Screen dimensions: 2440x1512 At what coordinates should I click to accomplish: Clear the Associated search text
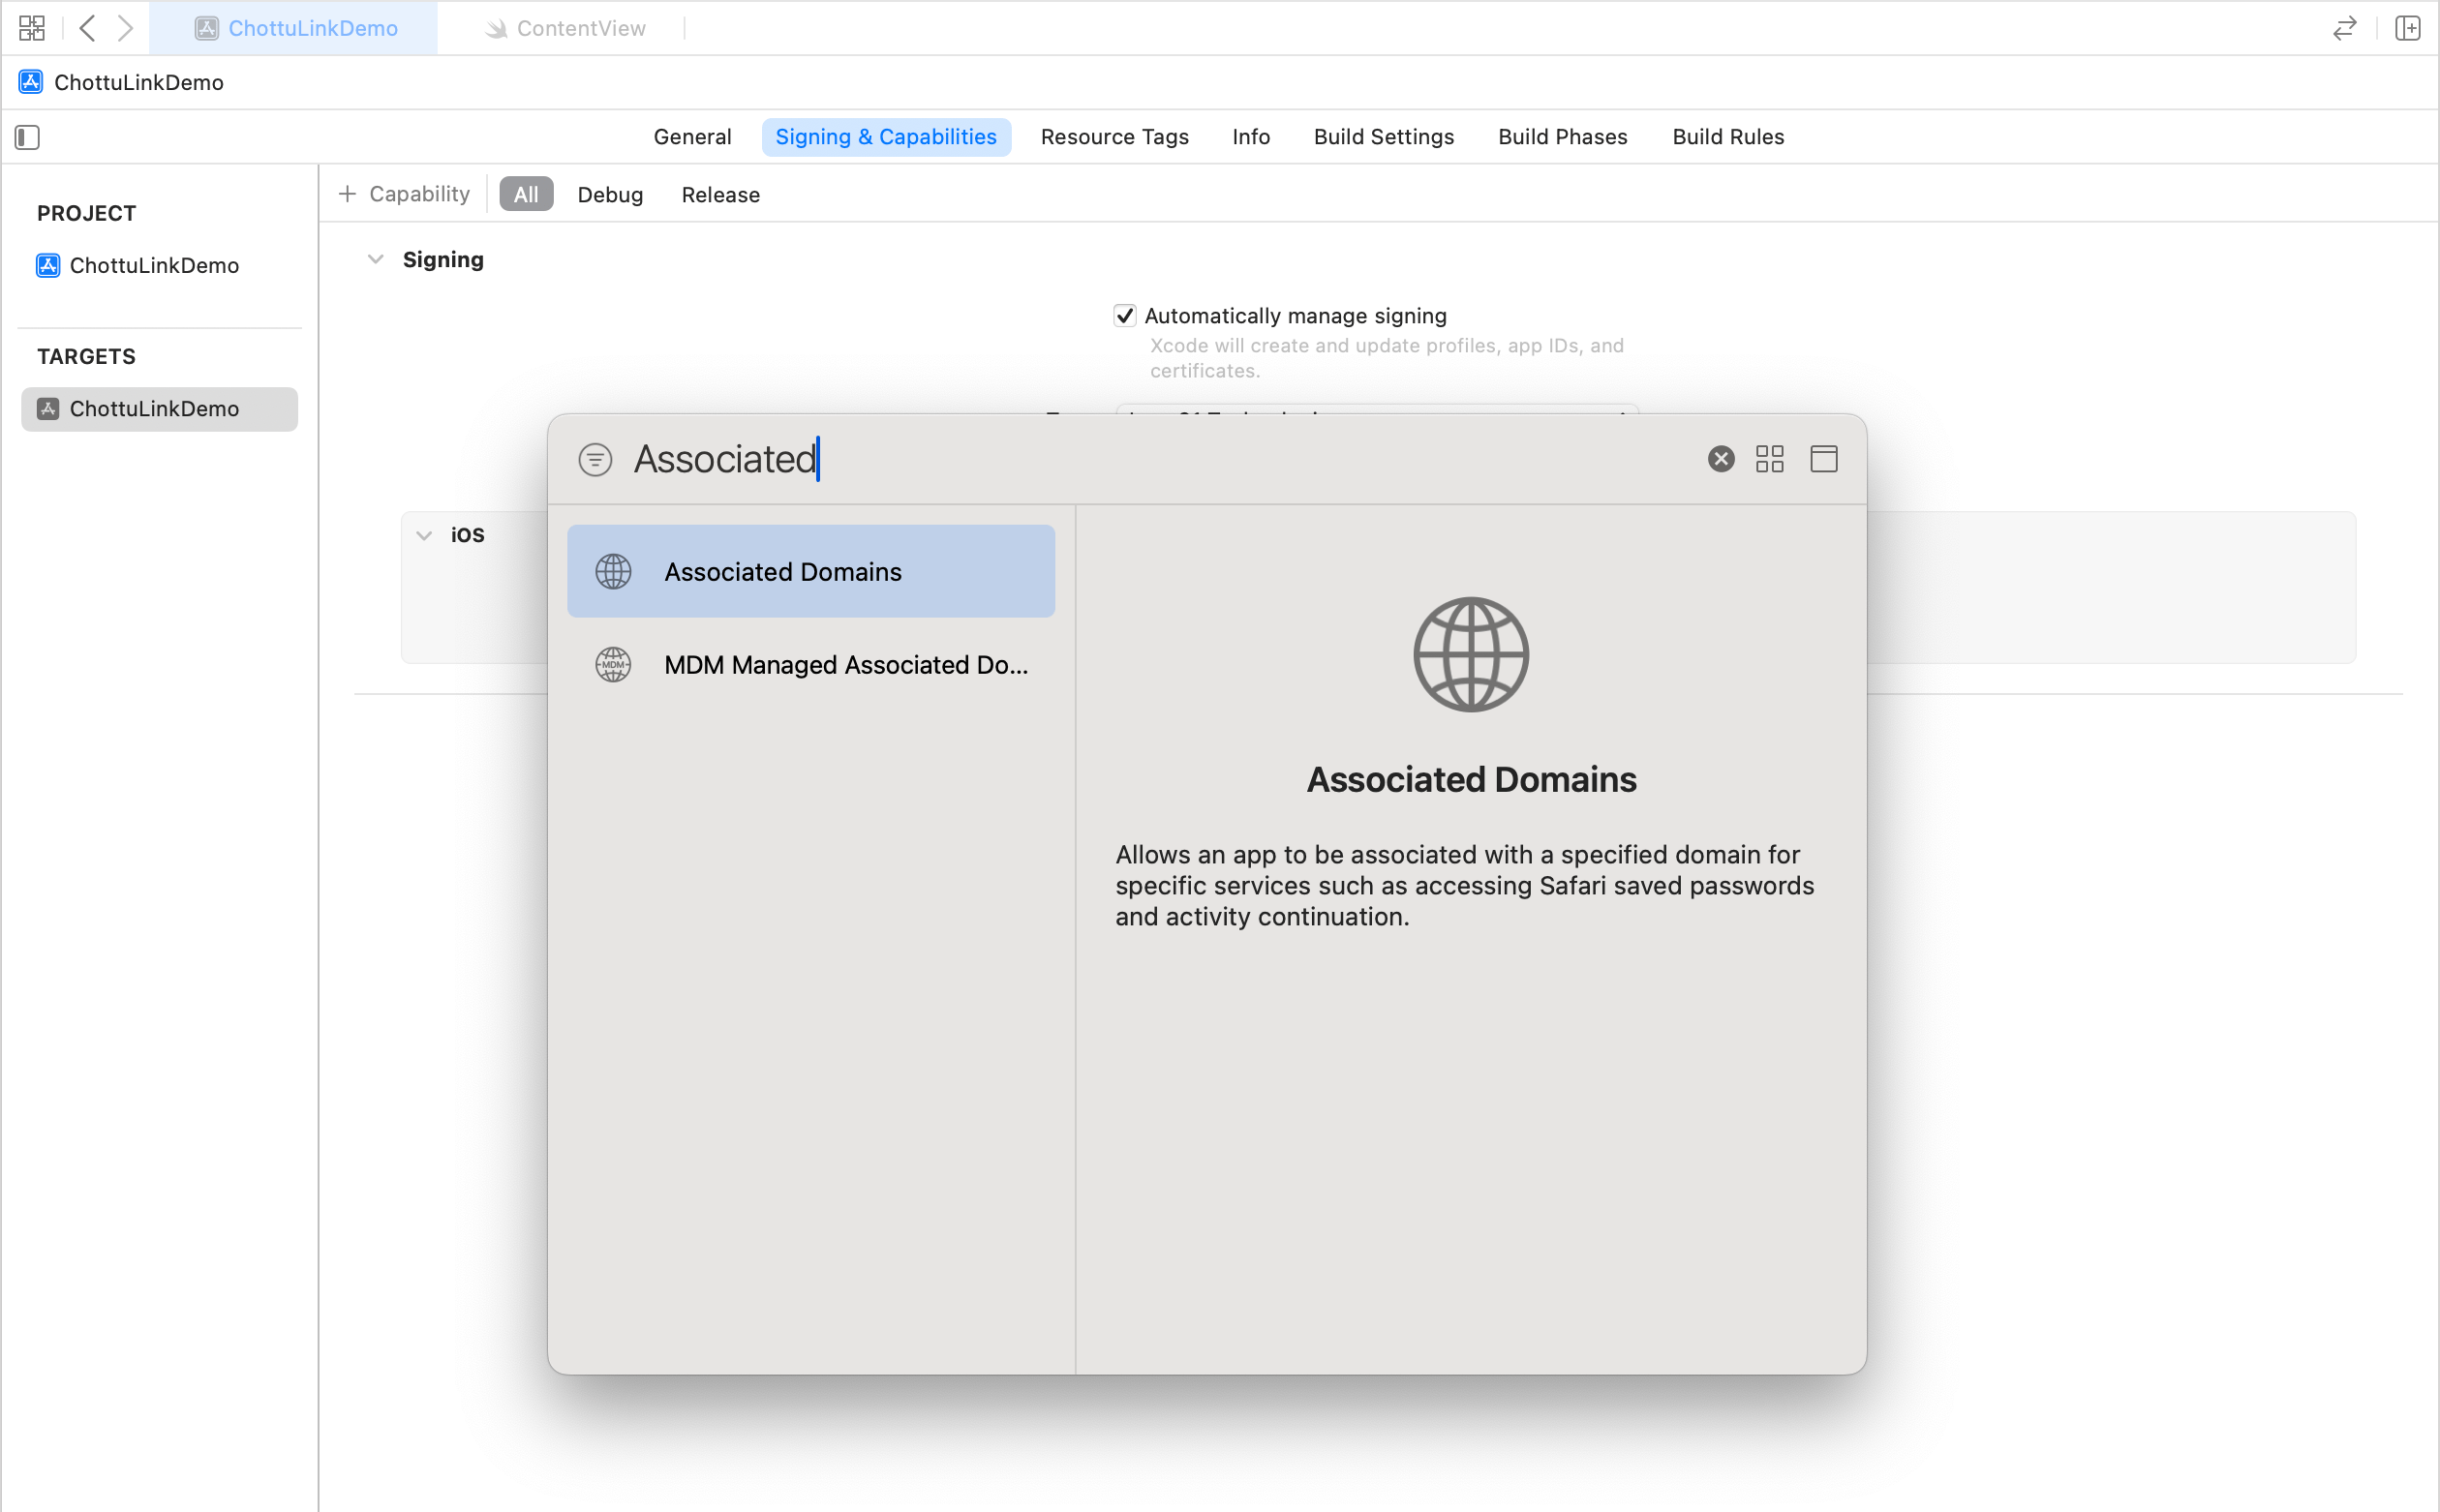1720,459
